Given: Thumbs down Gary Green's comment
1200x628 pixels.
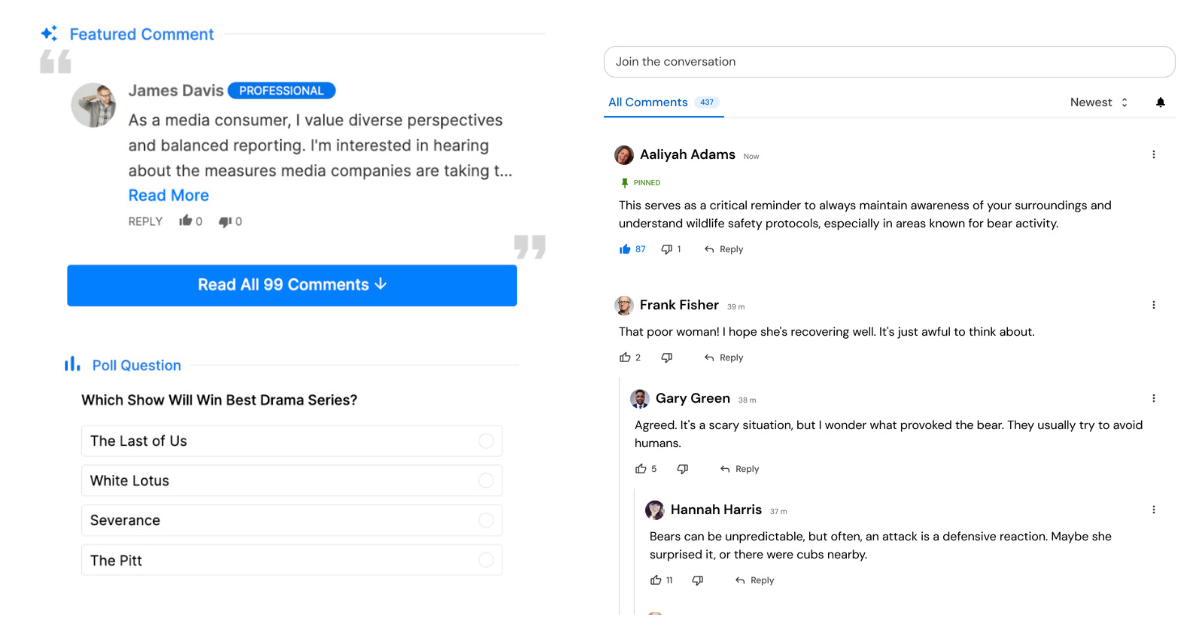Looking at the screenshot, I should click(x=683, y=469).
